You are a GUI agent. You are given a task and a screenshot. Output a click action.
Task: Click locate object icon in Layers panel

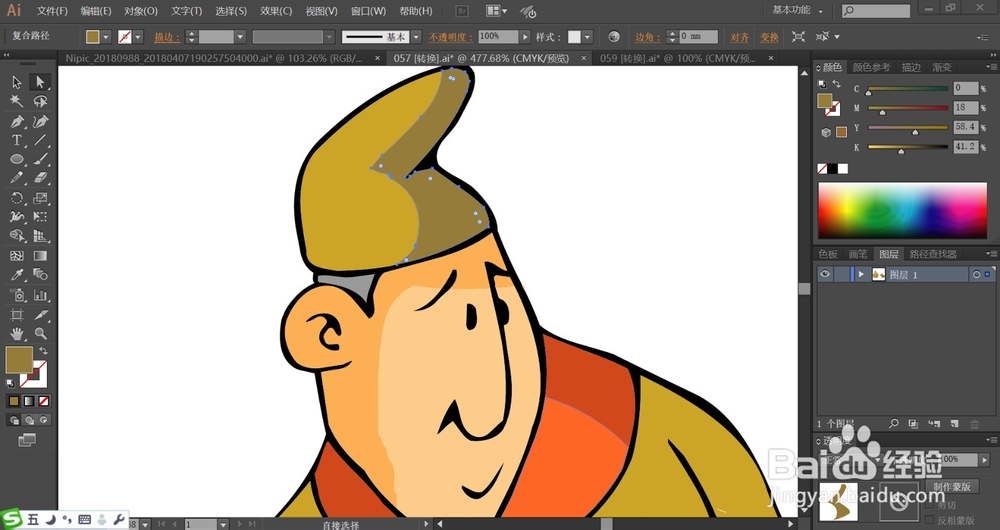coord(893,423)
